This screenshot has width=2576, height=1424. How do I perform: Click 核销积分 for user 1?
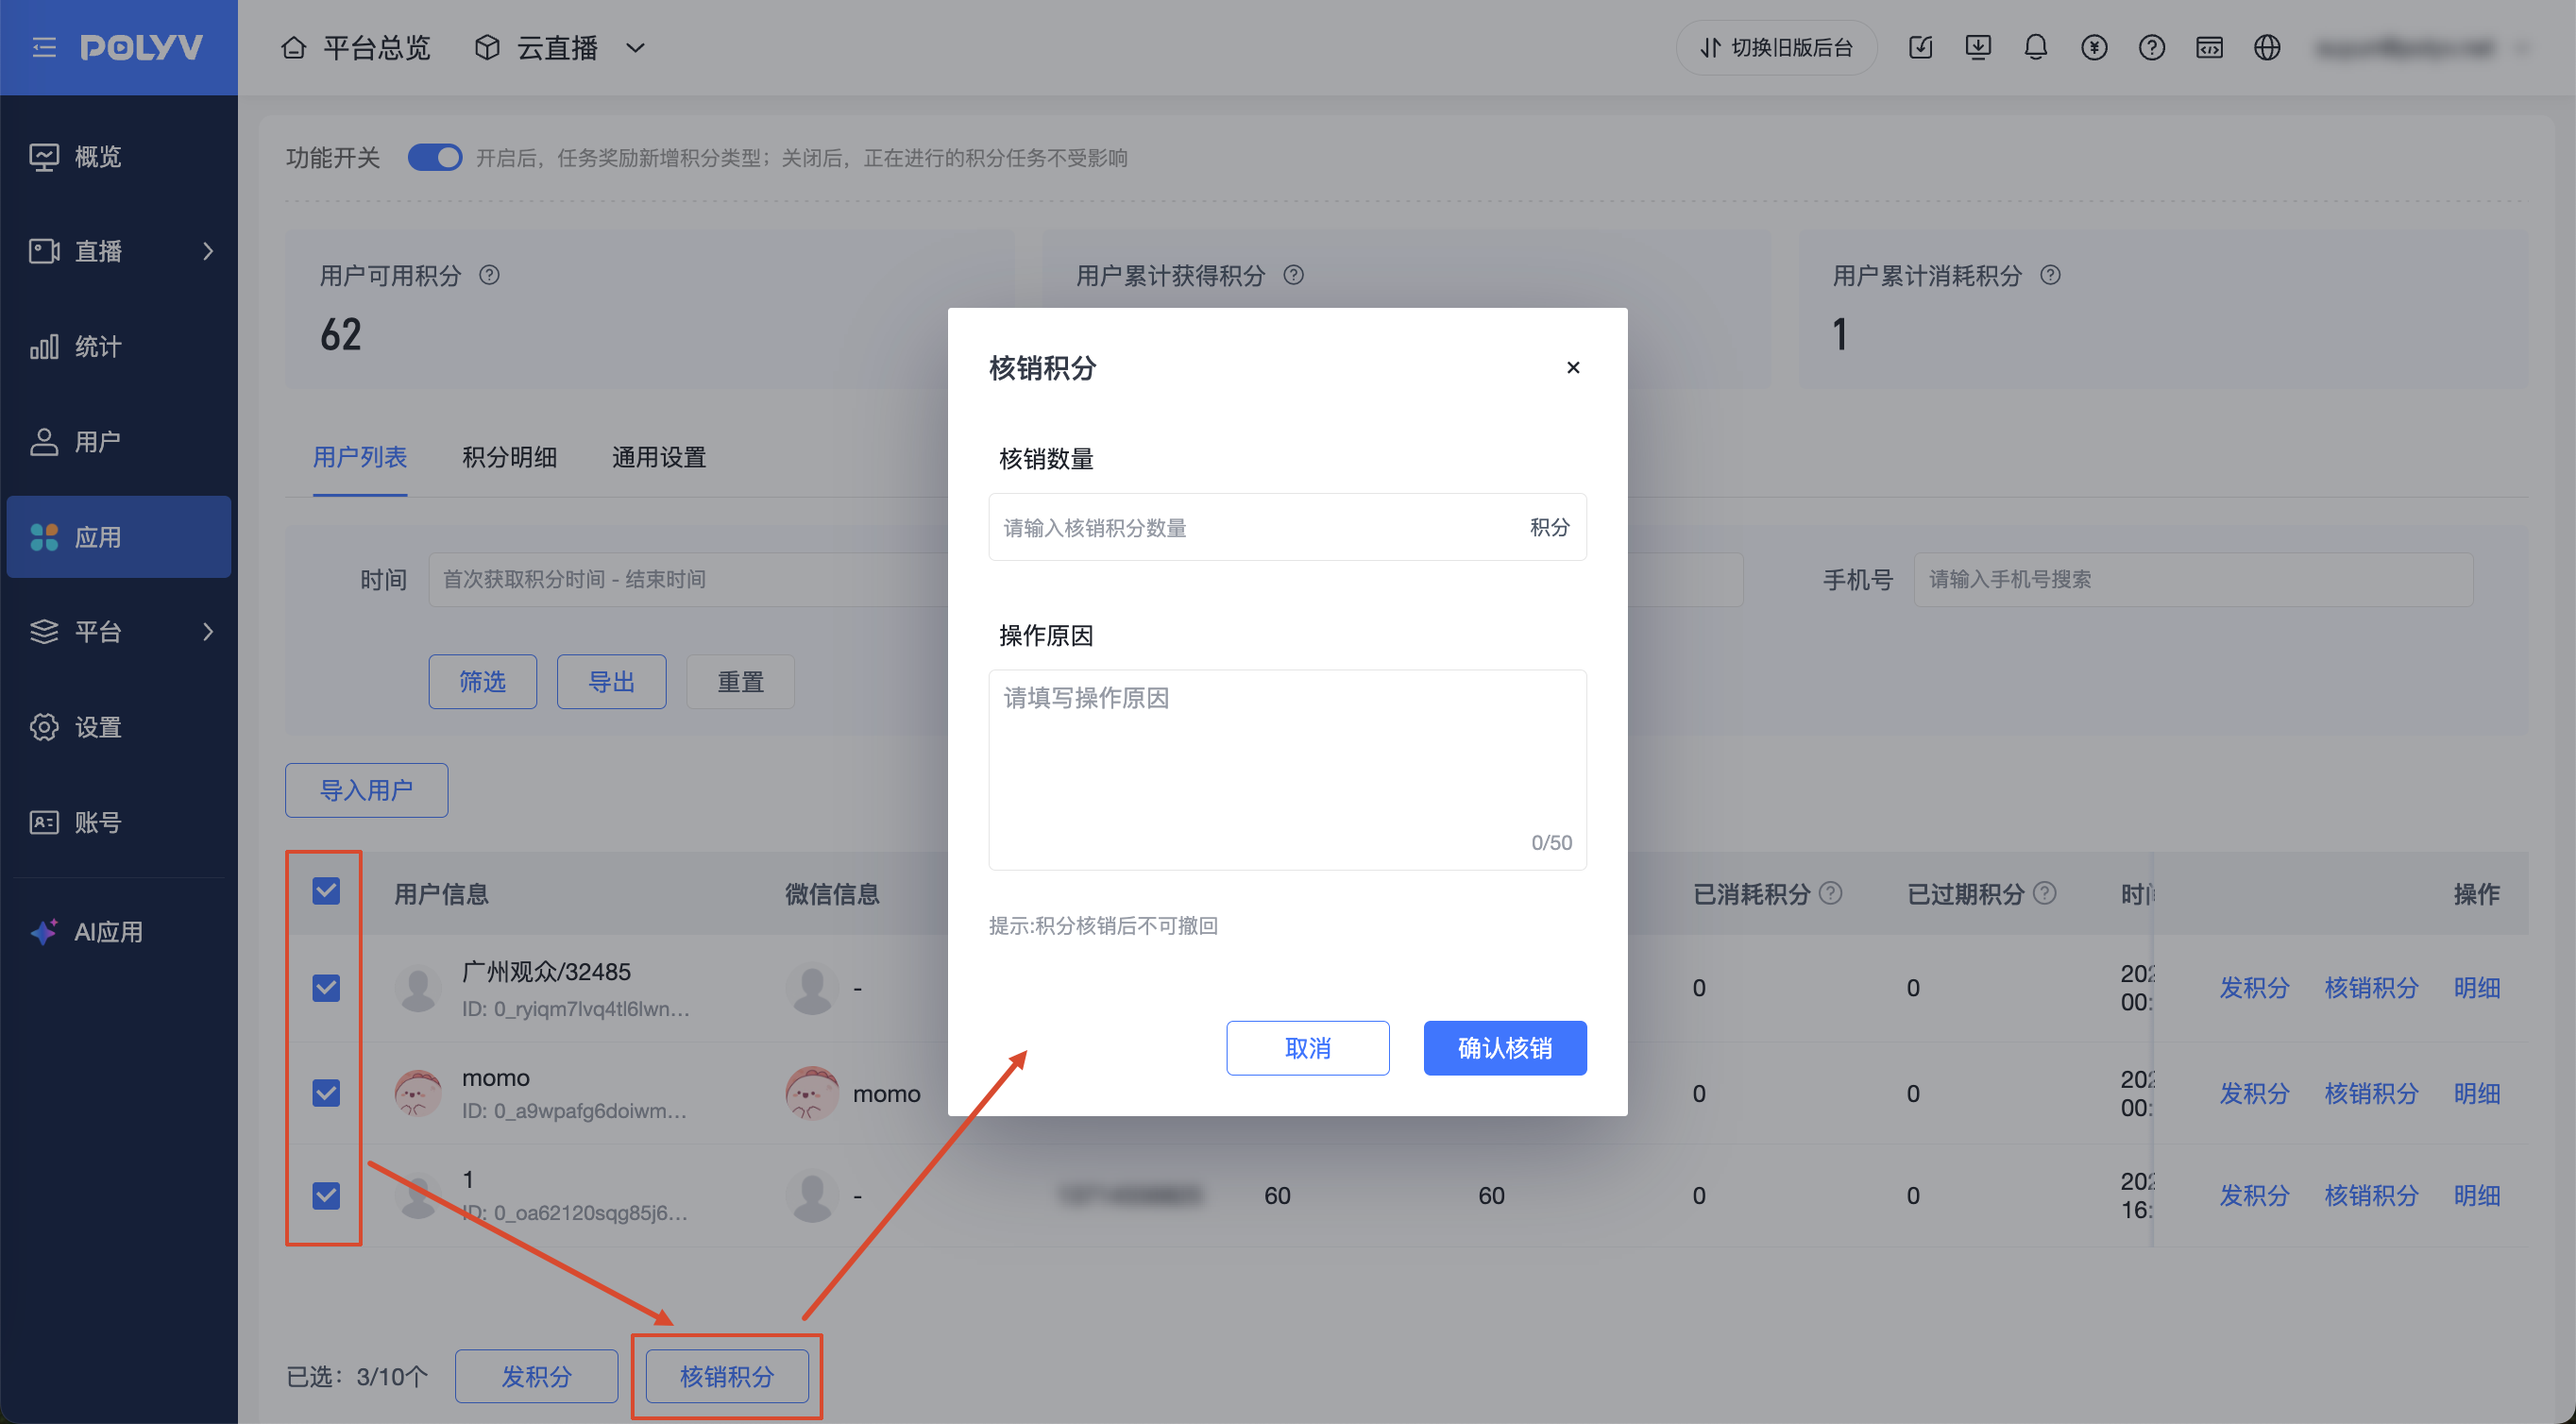[x=2372, y=1195]
